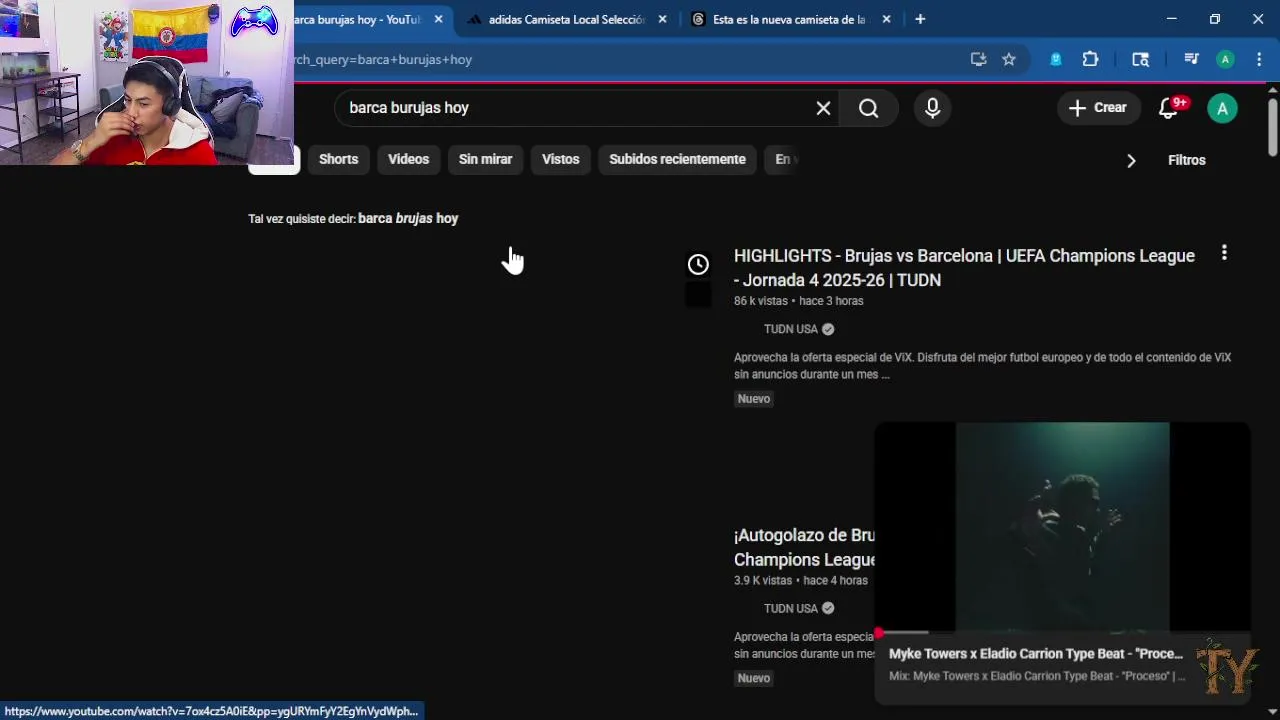Open the media controls icon in the browser toolbar

click(1191, 59)
